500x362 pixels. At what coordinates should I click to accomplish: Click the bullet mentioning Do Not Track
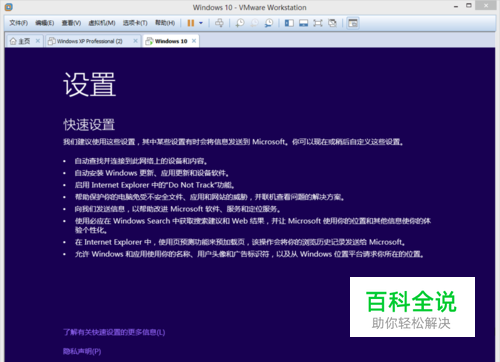[155, 185]
